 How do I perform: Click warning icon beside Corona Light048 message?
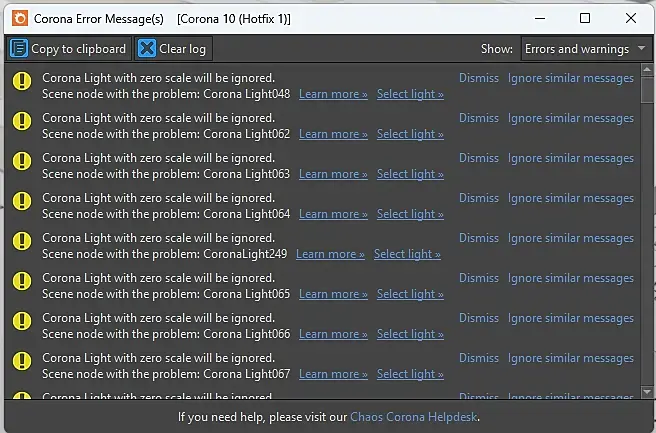pyautogui.click(x=22, y=85)
